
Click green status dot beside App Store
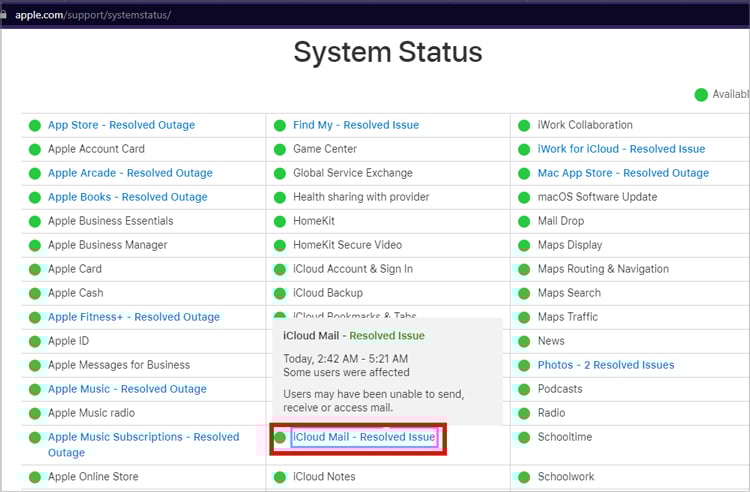pyautogui.click(x=35, y=125)
